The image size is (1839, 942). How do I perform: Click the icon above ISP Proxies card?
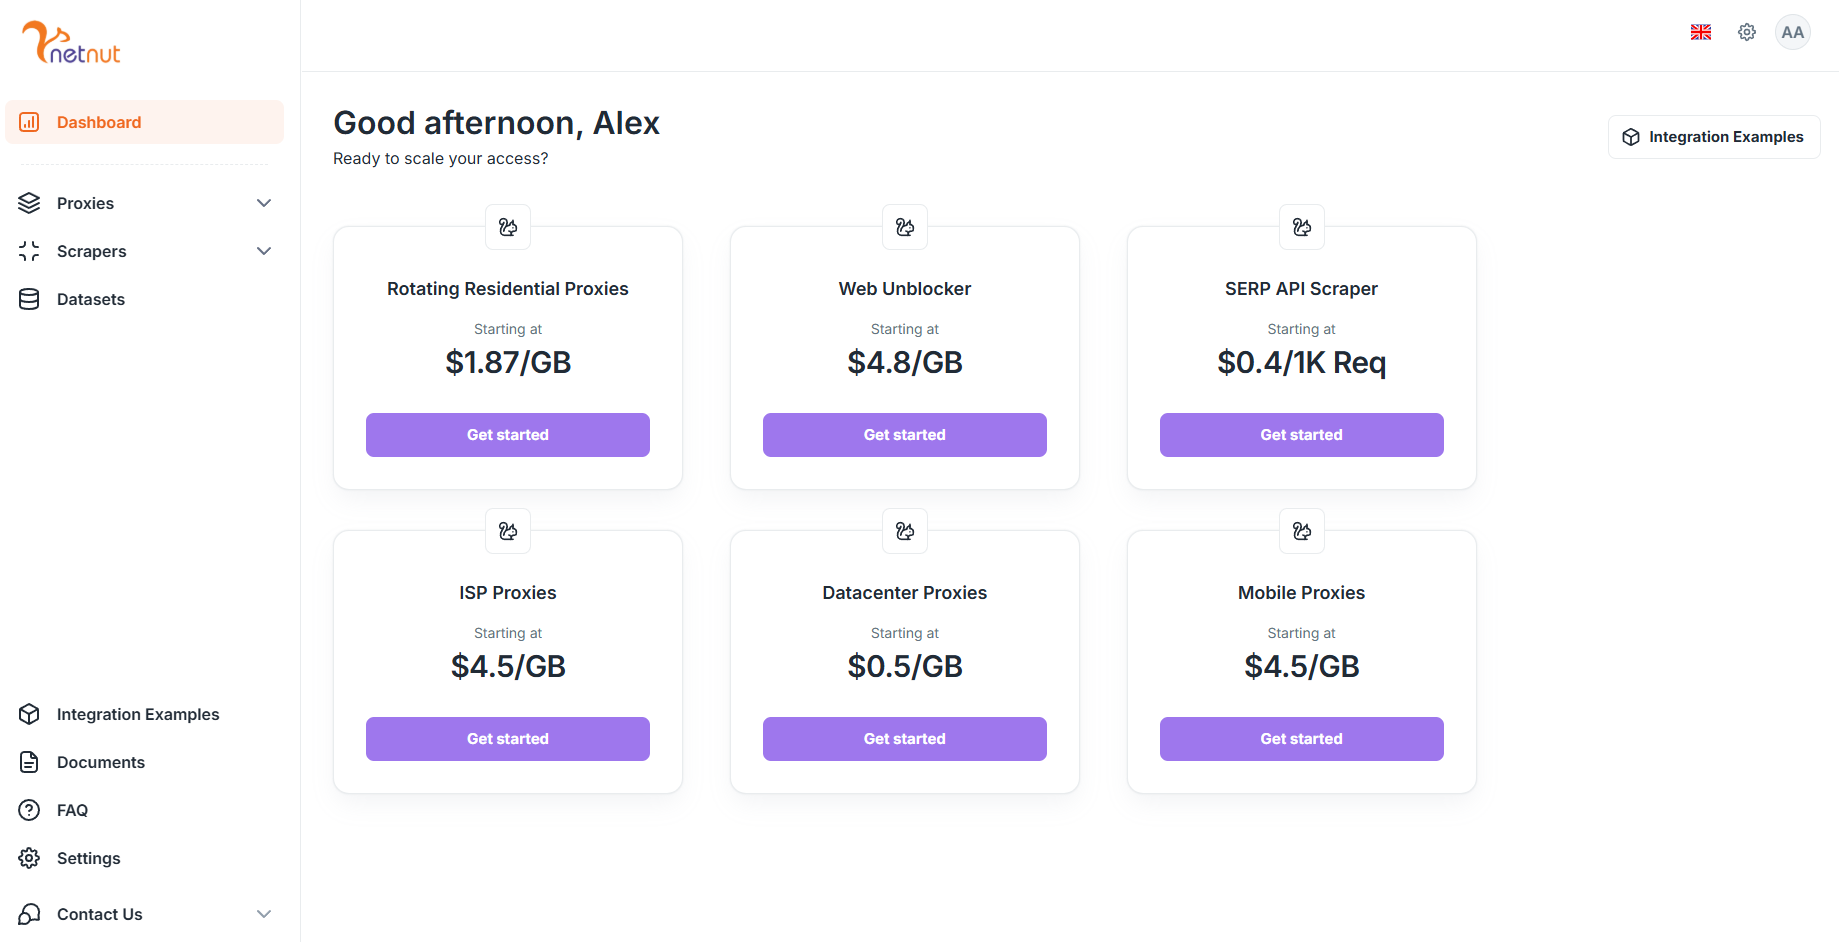pos(507,531)
